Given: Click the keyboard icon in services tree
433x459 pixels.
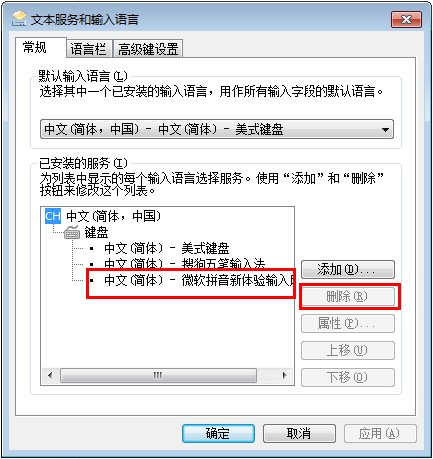Looking at the screenshot, I should 72,232.
